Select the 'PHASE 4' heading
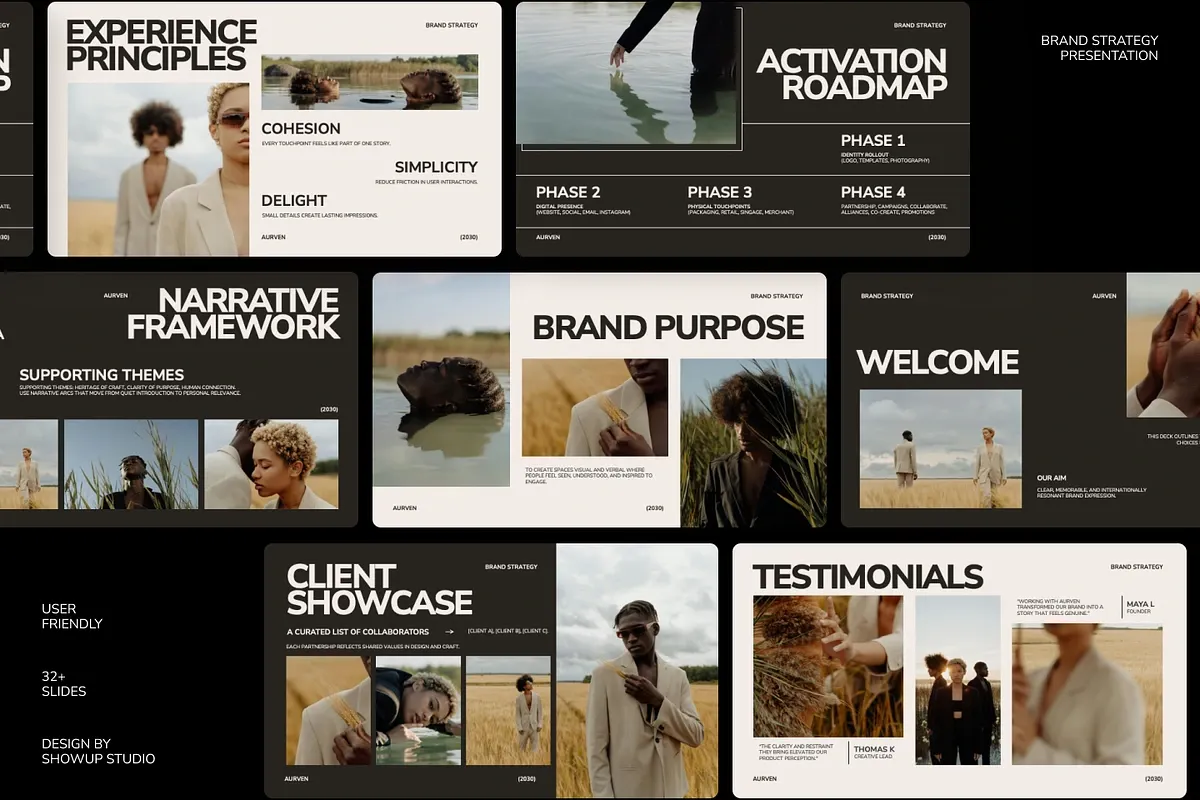 [873, 192]
